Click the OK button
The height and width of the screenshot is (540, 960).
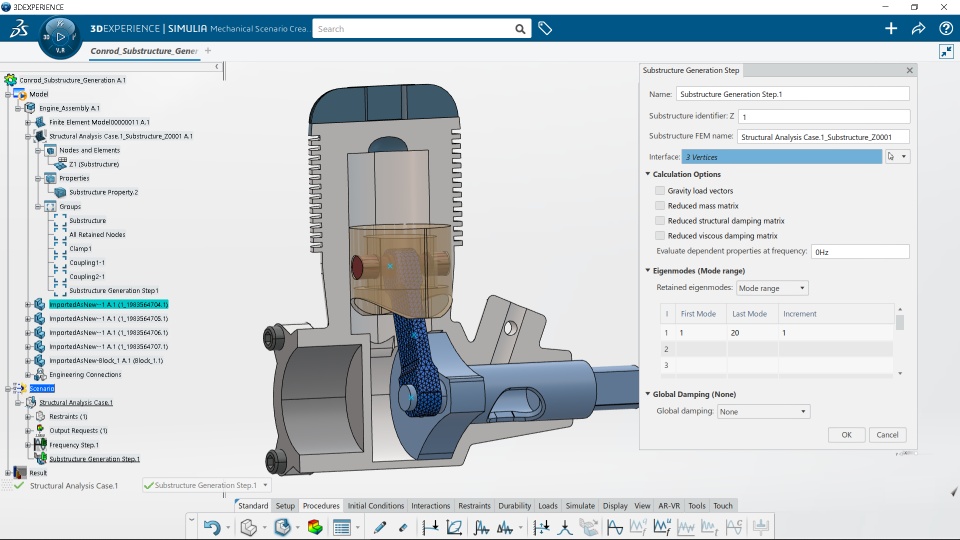click(846, 435)
